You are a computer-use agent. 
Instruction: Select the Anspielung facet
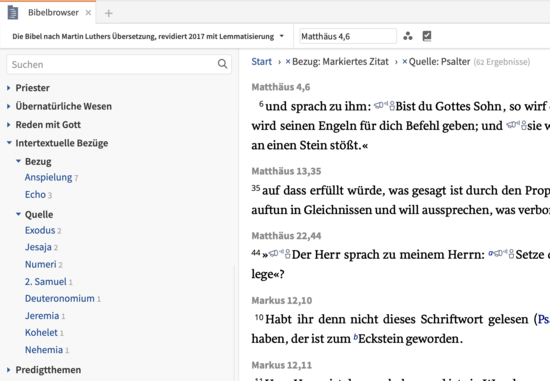(48, 178)
